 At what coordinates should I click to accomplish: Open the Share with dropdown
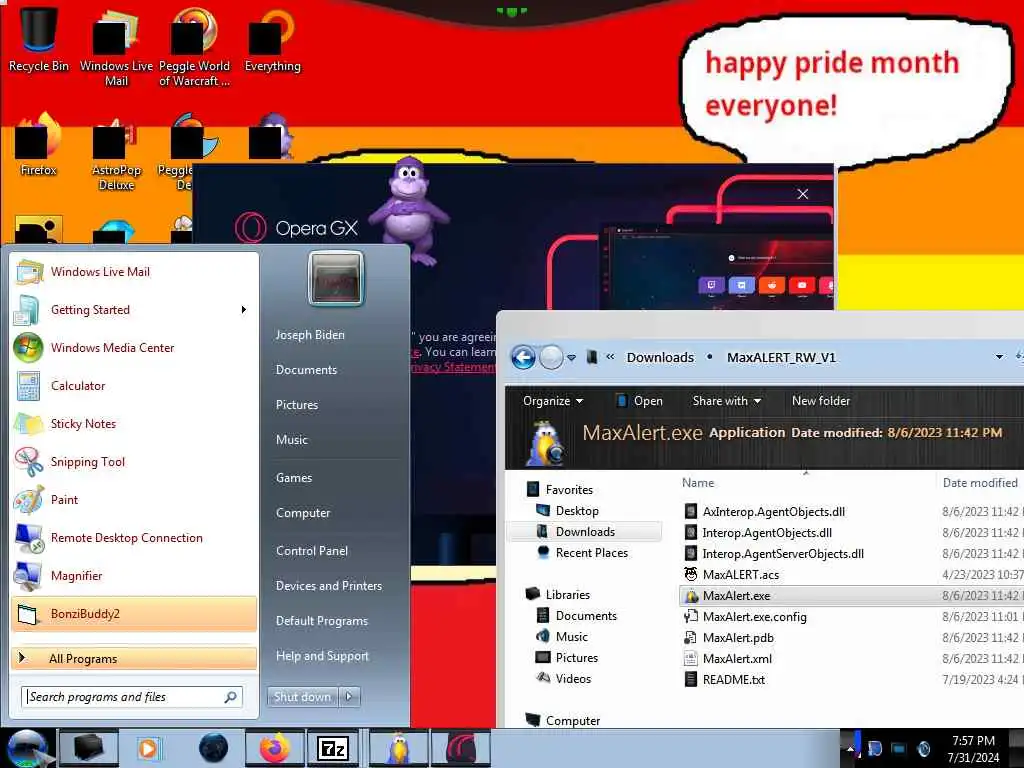(727, 401)
